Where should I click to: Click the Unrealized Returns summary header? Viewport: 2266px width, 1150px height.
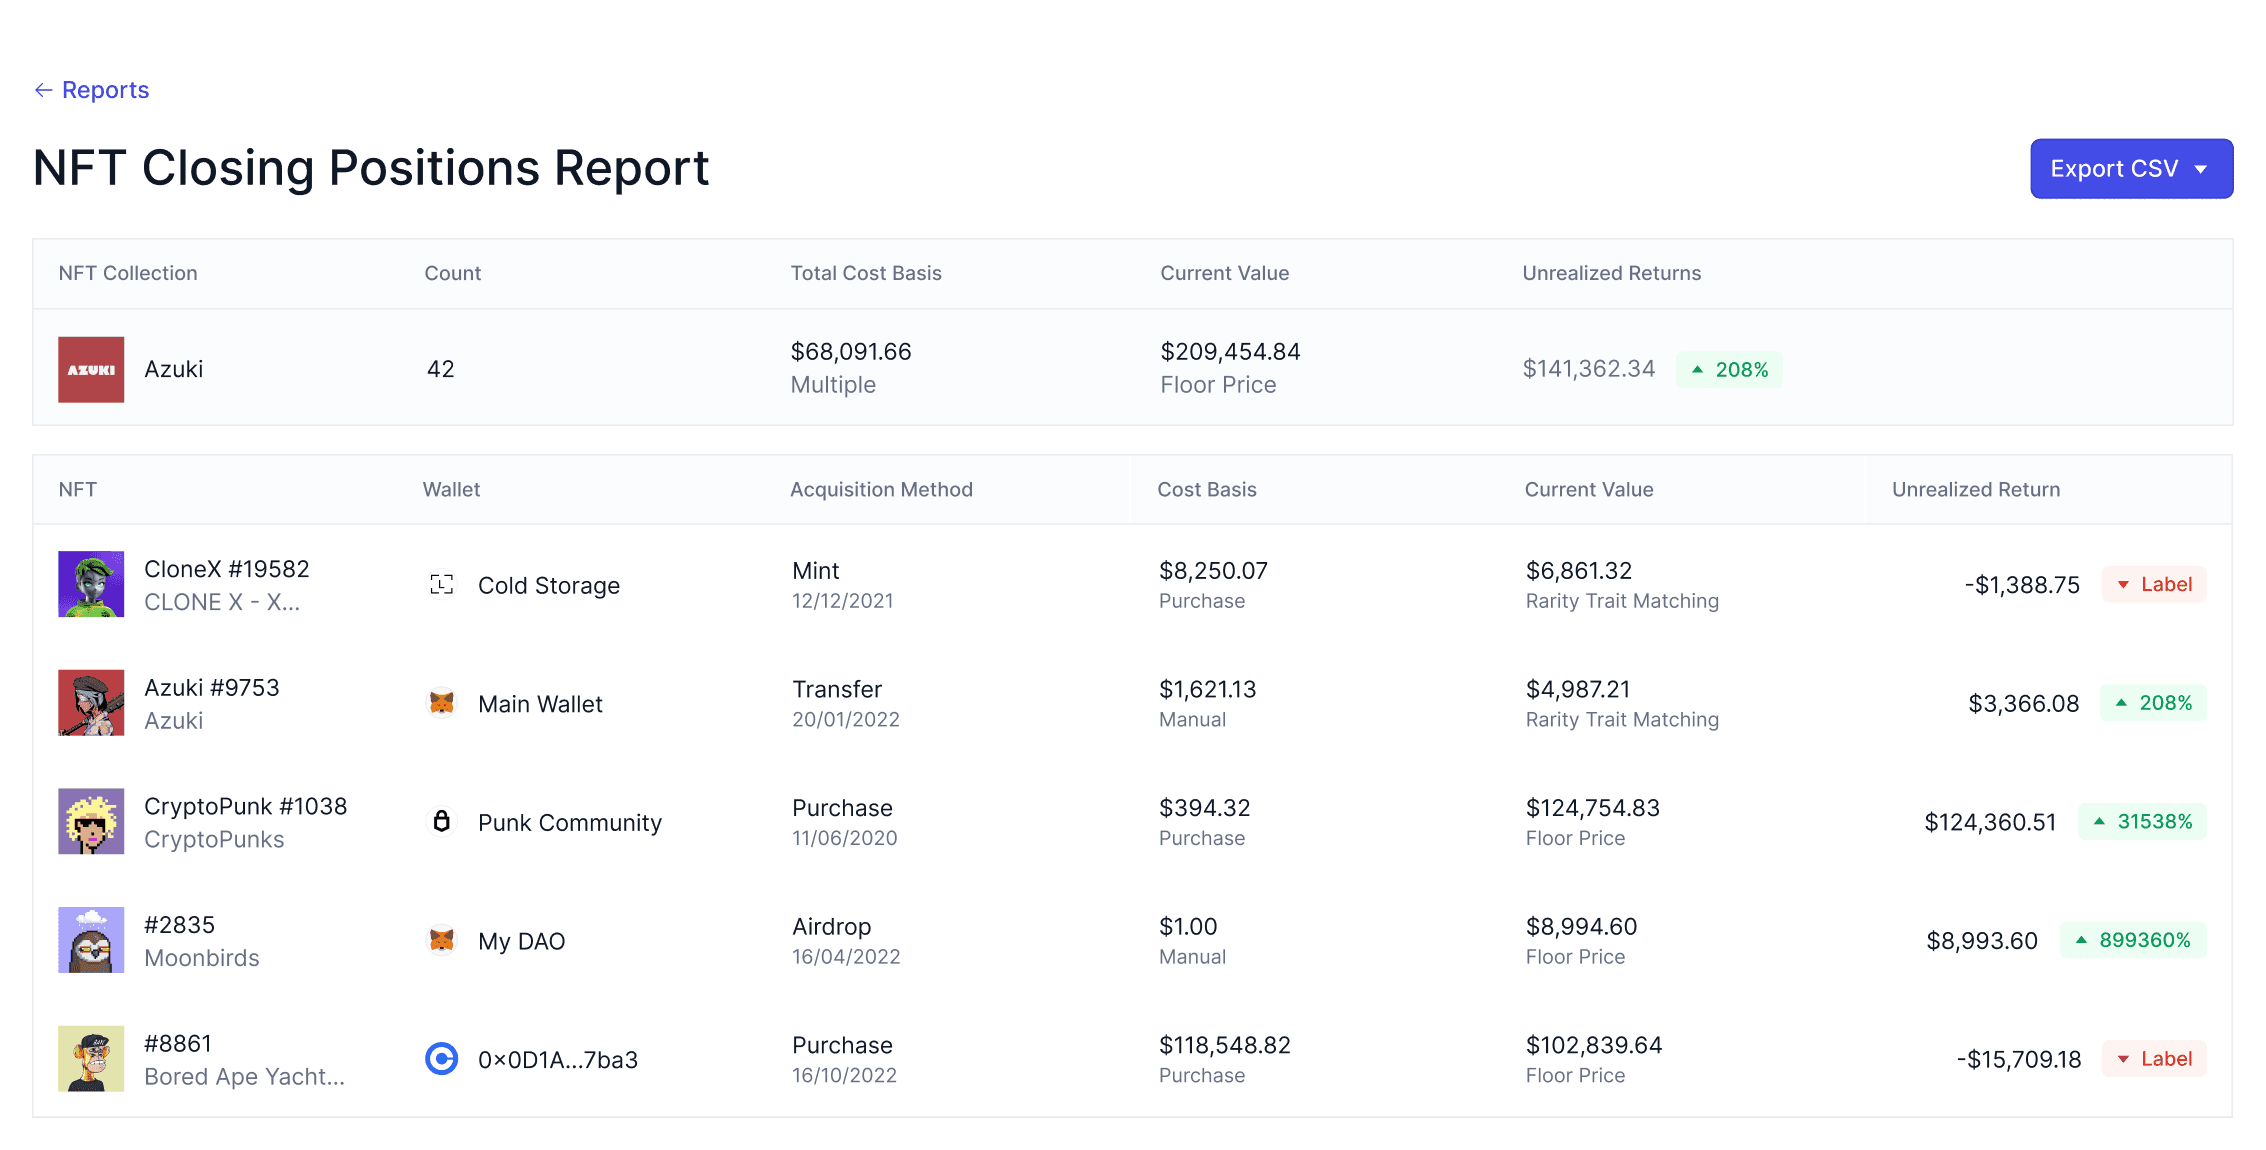coord(1611,273)
